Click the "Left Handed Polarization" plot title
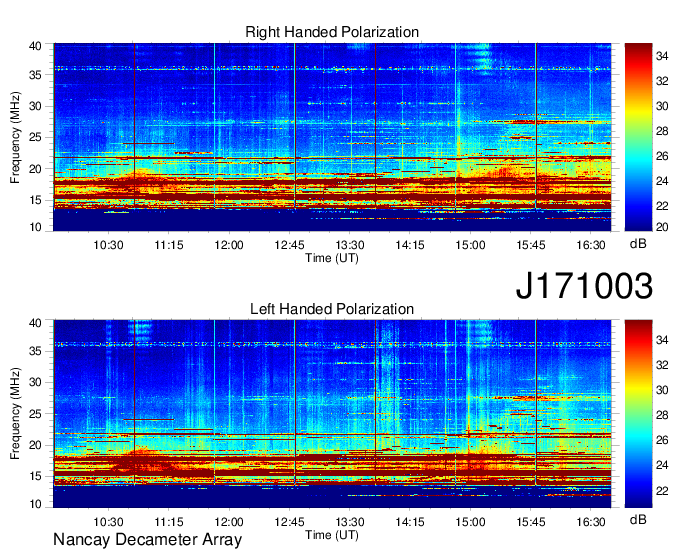The height and width of the screenshot is (552, 680). 332,309
